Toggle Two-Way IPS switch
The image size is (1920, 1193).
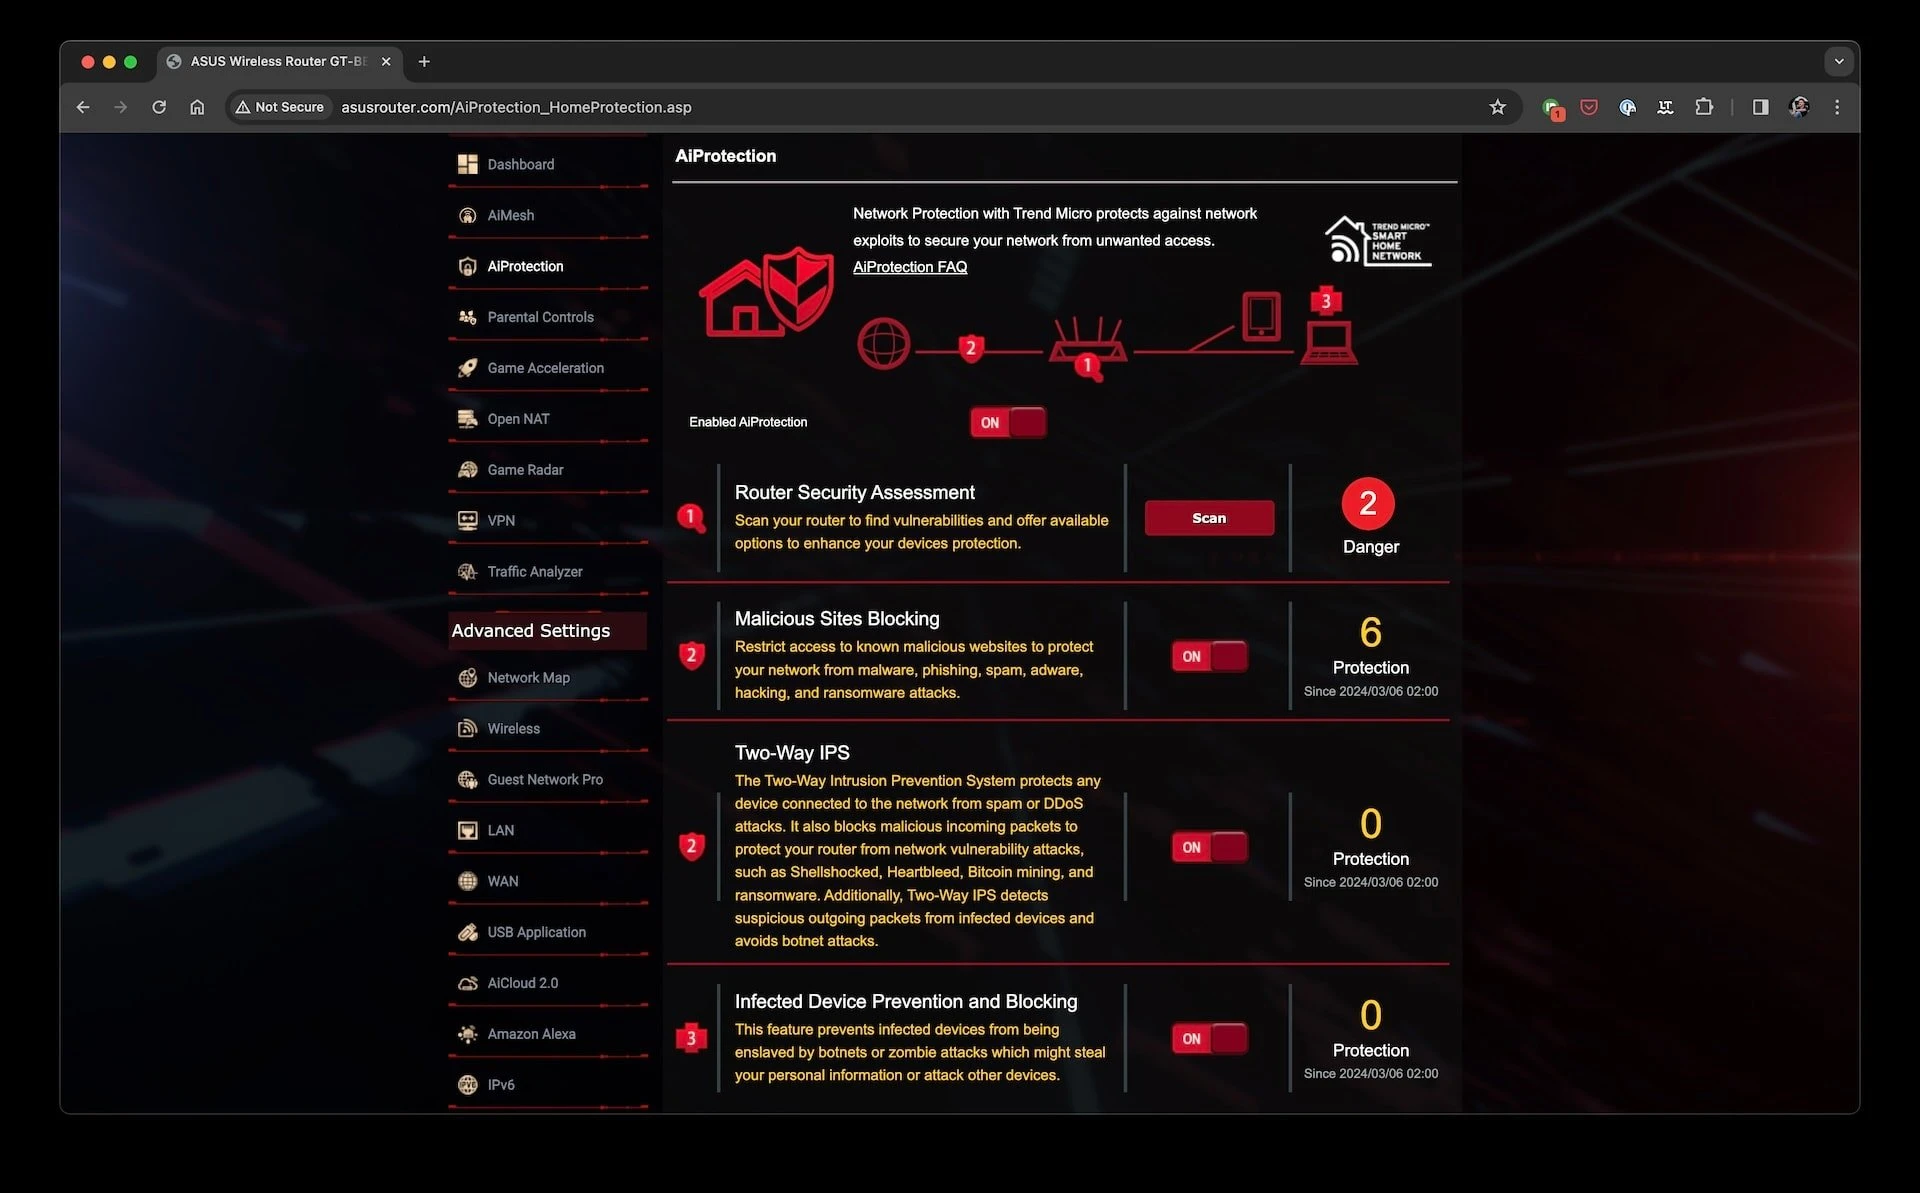[x=1210, y=848]
